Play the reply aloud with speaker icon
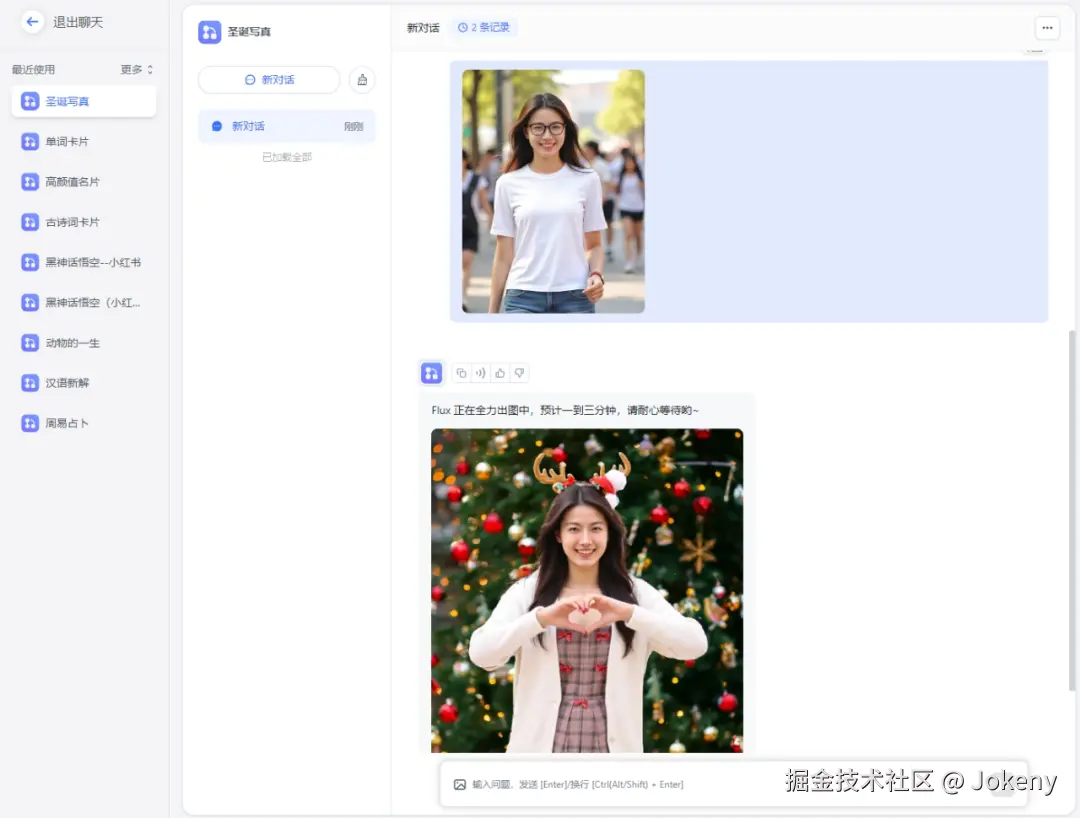1080x818 pixels. [x=481, y=373]
